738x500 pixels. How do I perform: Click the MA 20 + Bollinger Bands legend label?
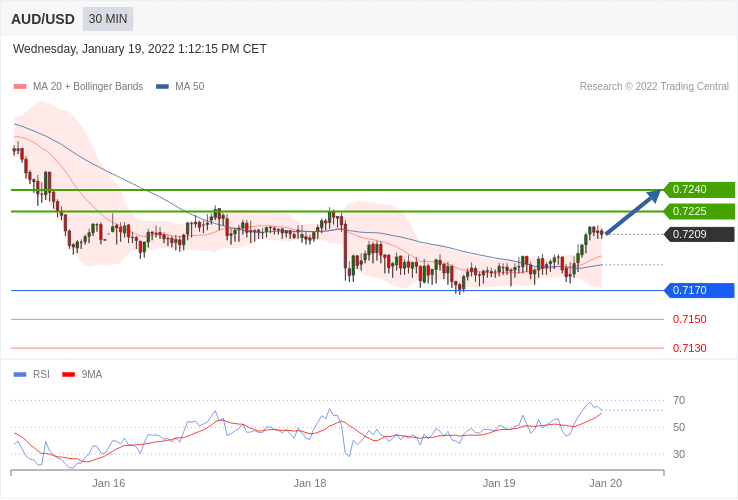[x=88, y=87]
